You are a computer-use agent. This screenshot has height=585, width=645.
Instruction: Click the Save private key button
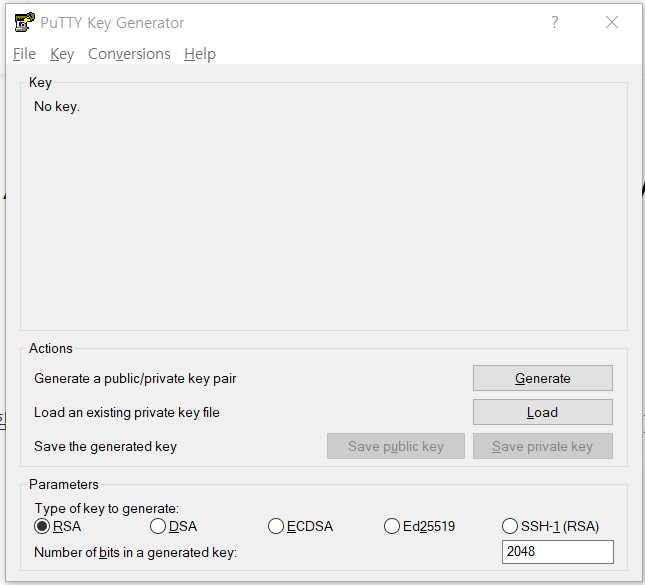click(x=543, y=446)
